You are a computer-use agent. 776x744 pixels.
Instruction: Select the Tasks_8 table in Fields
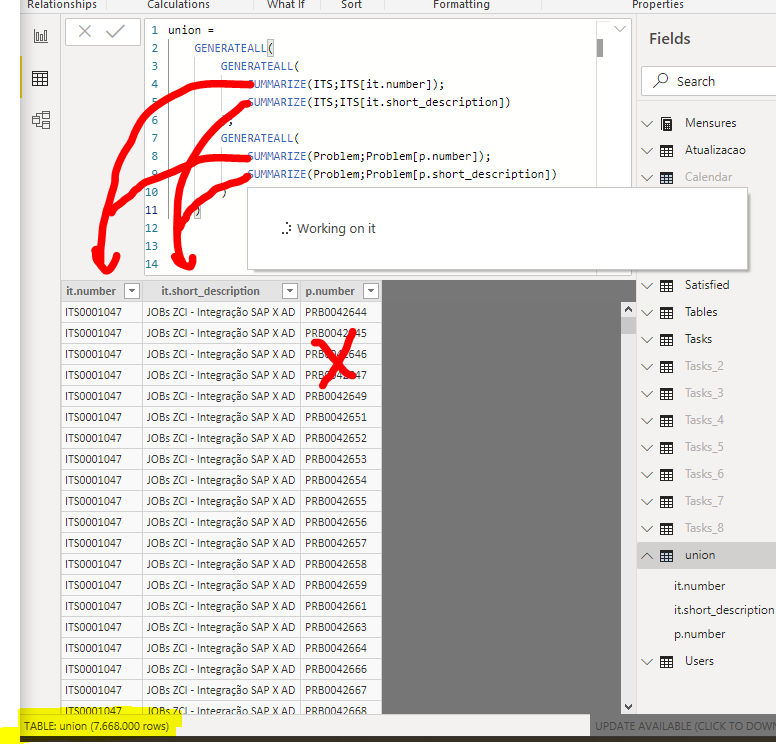(x=704, y=528)
